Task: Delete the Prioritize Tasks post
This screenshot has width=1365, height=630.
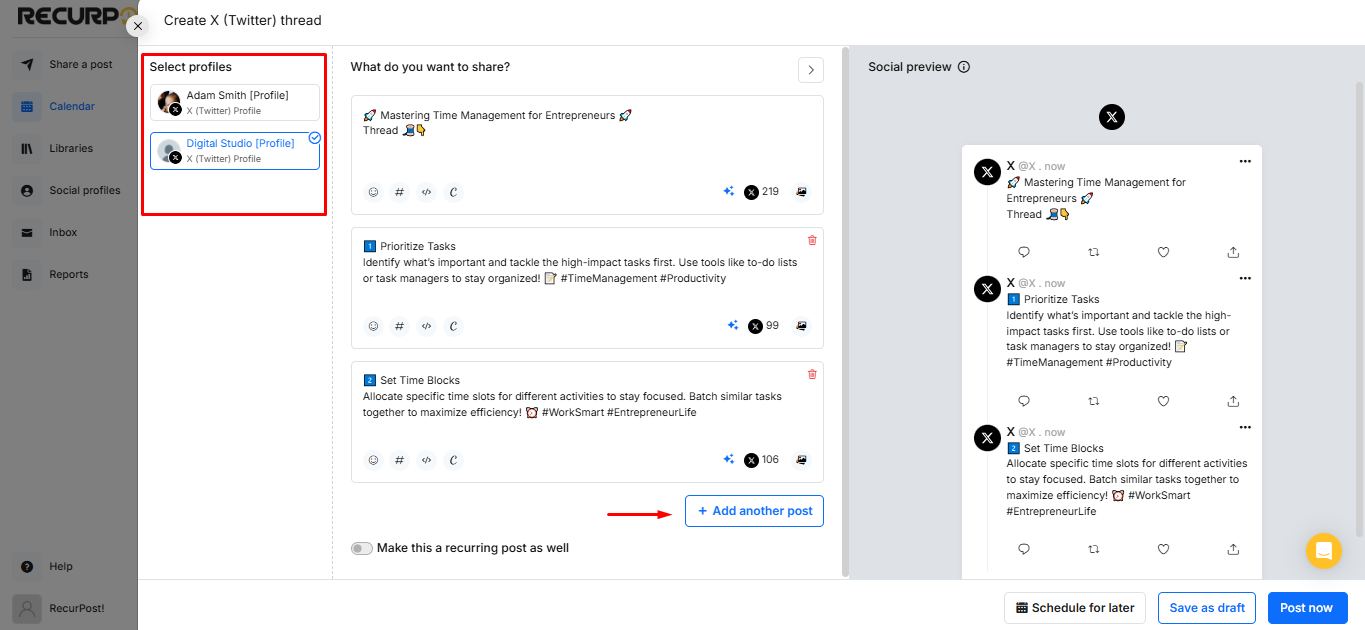Action: [812, 240]
